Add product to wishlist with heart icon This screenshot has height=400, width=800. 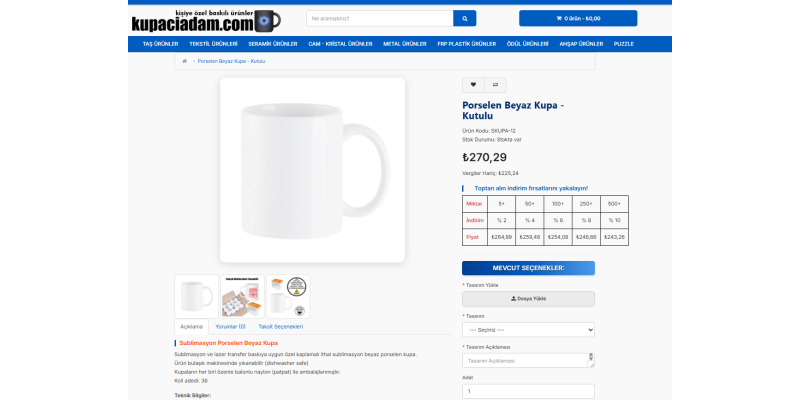click(x=473, y=85)
